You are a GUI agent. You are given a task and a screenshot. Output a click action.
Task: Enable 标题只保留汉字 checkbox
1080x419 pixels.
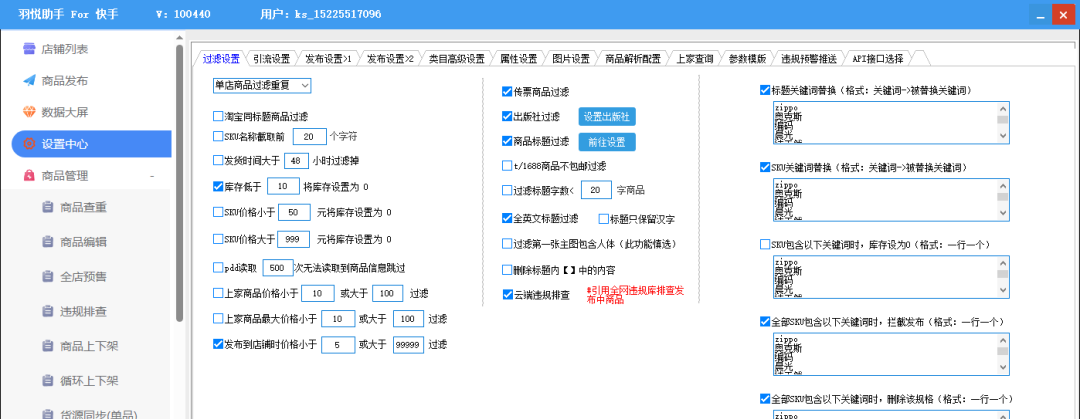pyautogui.click(x=603, y=218)
